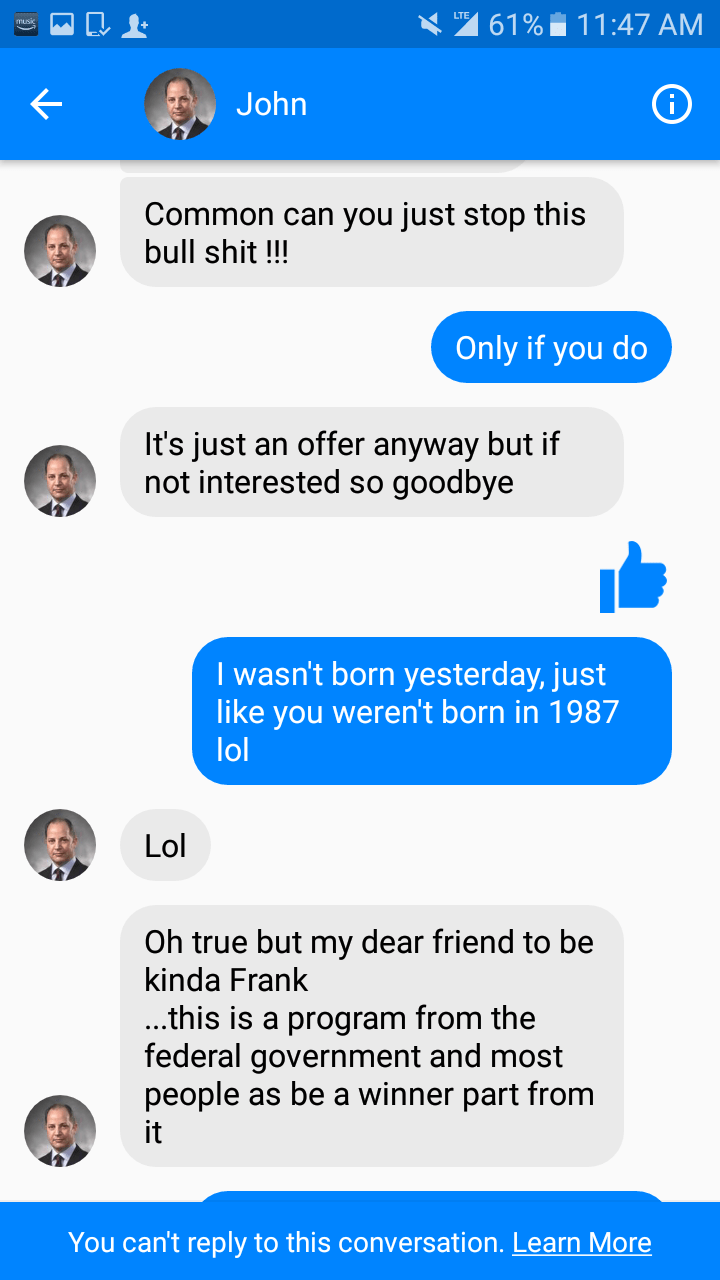Tap the battery icon in status bar
The height and width of the screenshot is (1280, 720).
pos(559,24)
